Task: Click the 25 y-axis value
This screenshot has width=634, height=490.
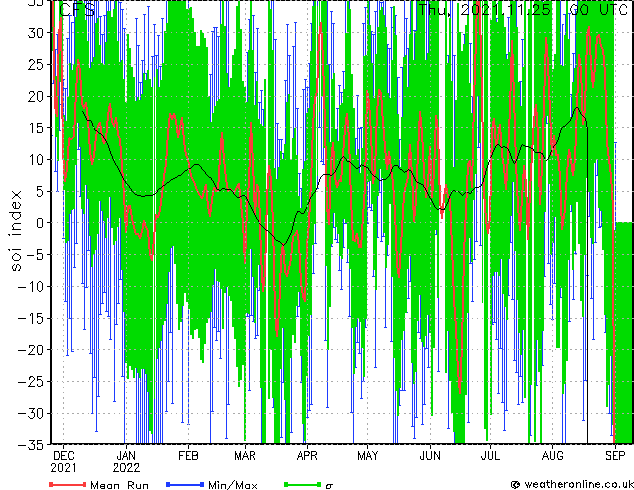Action: point(35,64)
